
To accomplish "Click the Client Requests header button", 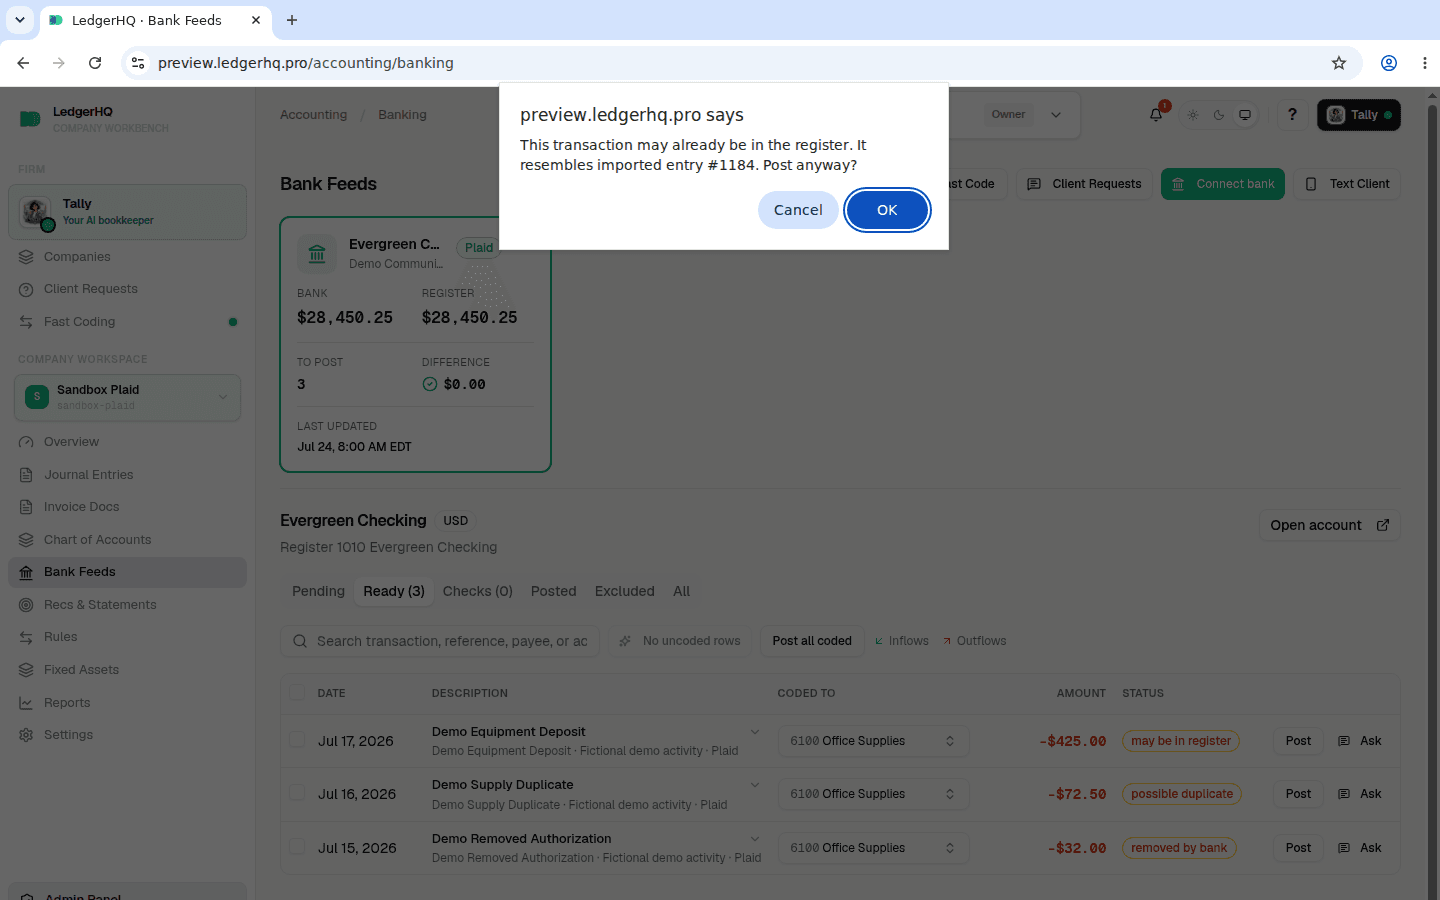I will (1084, 184).
